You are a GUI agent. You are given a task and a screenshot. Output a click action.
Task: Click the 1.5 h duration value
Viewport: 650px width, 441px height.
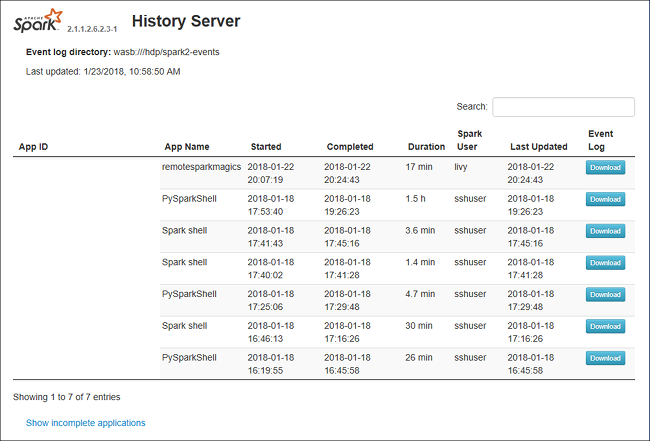click(x=415, y=199)
